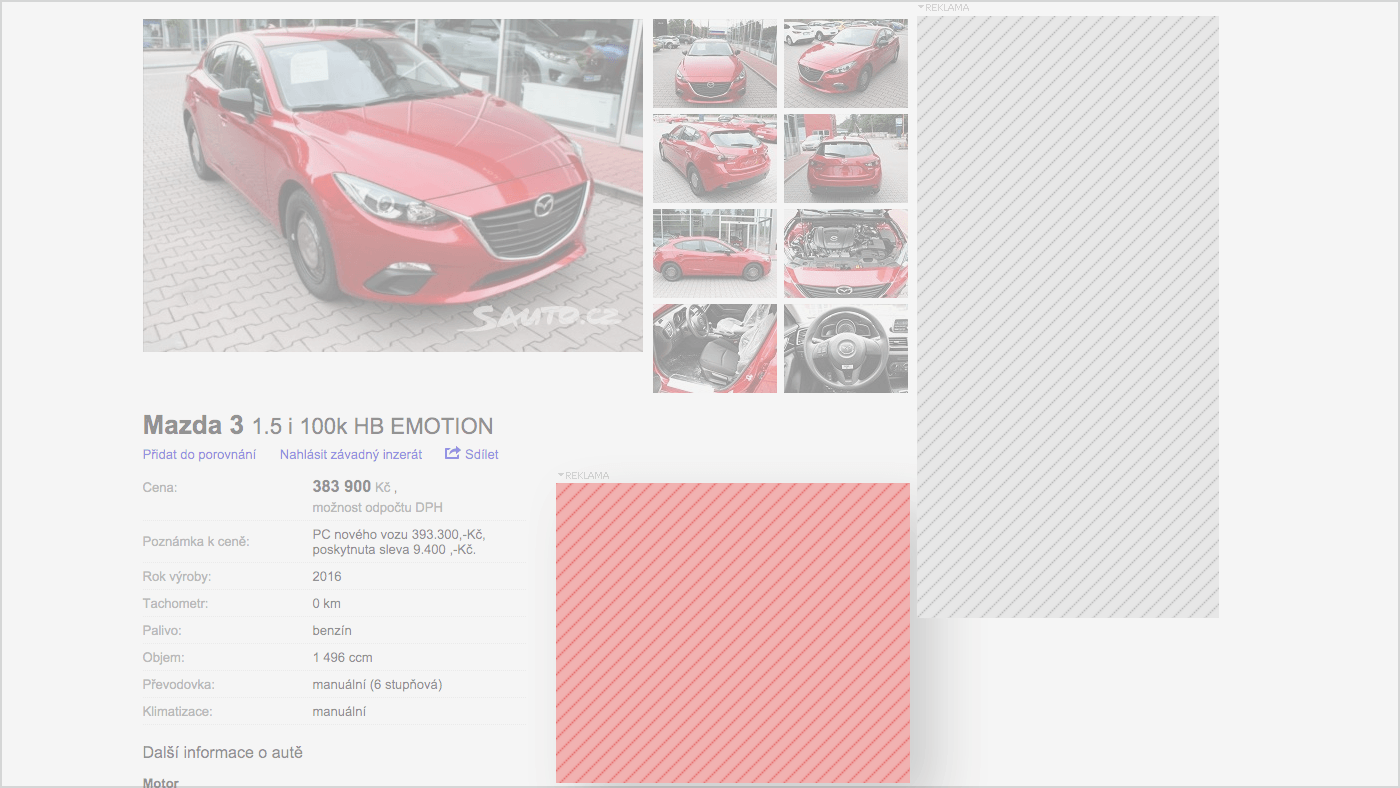Image resolution: width=1400 pixels, height=788 pixels.
Task: Click the fuel value 'benzín'
Action: 332,630
